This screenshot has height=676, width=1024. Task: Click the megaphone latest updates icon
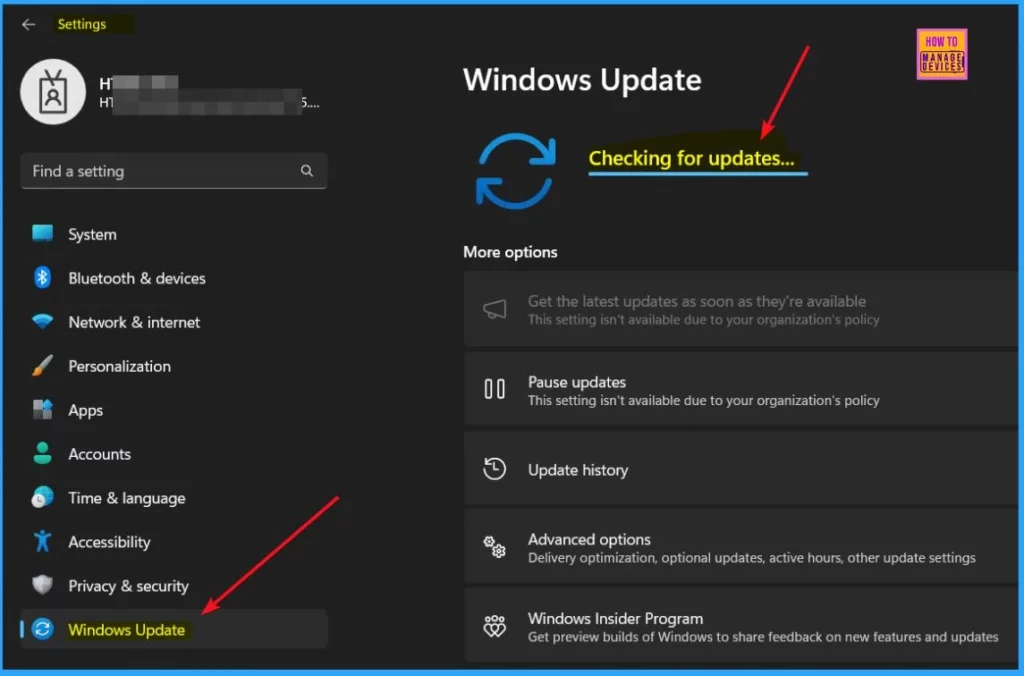[494, 309]
